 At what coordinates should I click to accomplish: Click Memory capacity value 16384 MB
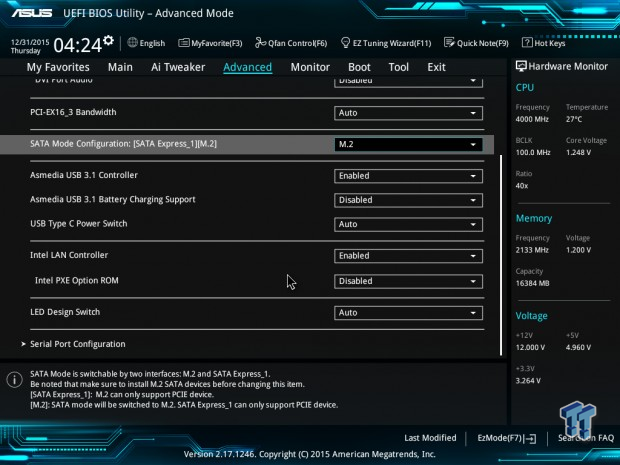(x=532, y=284)
